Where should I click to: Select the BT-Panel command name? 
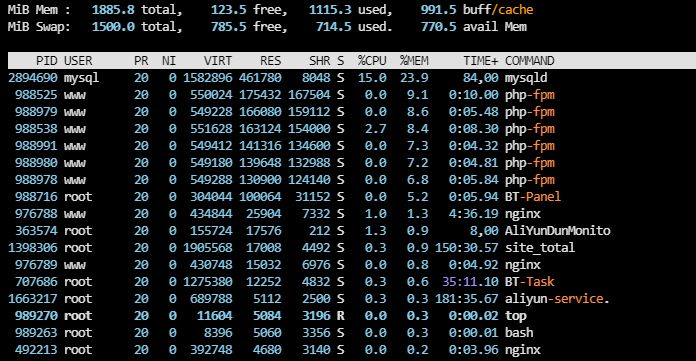533,197
